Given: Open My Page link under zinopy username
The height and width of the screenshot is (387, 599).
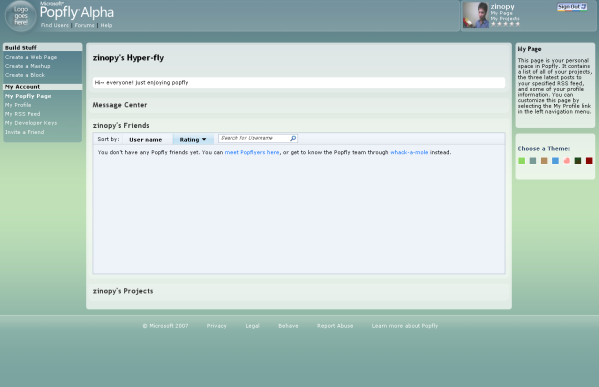Looking at the screenshot, I should 502,13.
